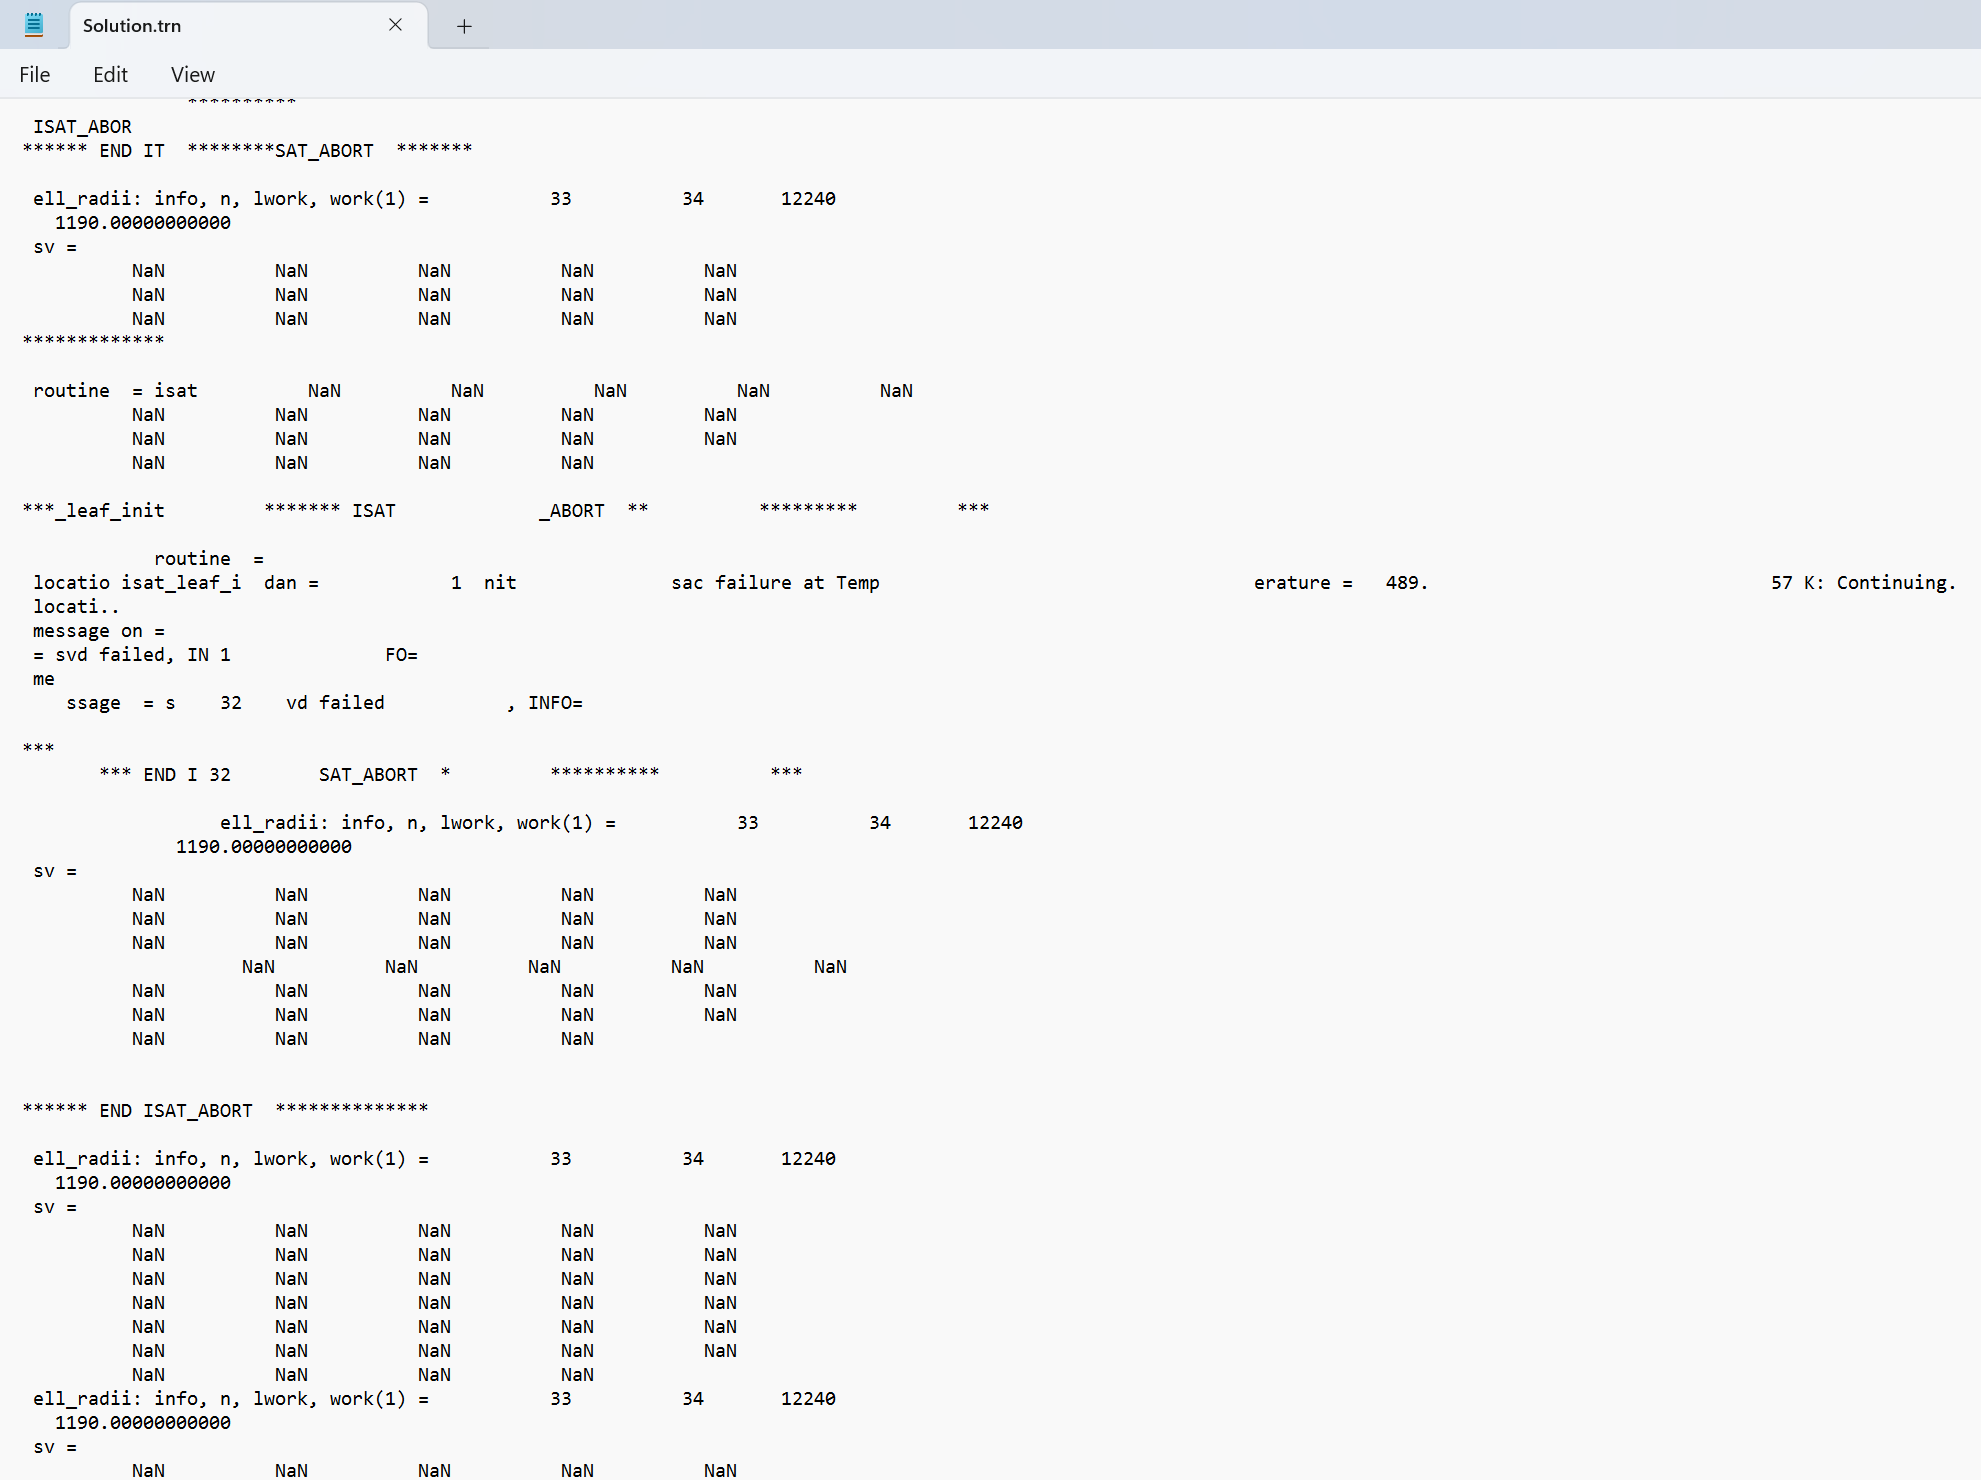Place cursor at '489.' temperature value
Screen dimensions: 1981x1480
click(x=1406, y=583)
